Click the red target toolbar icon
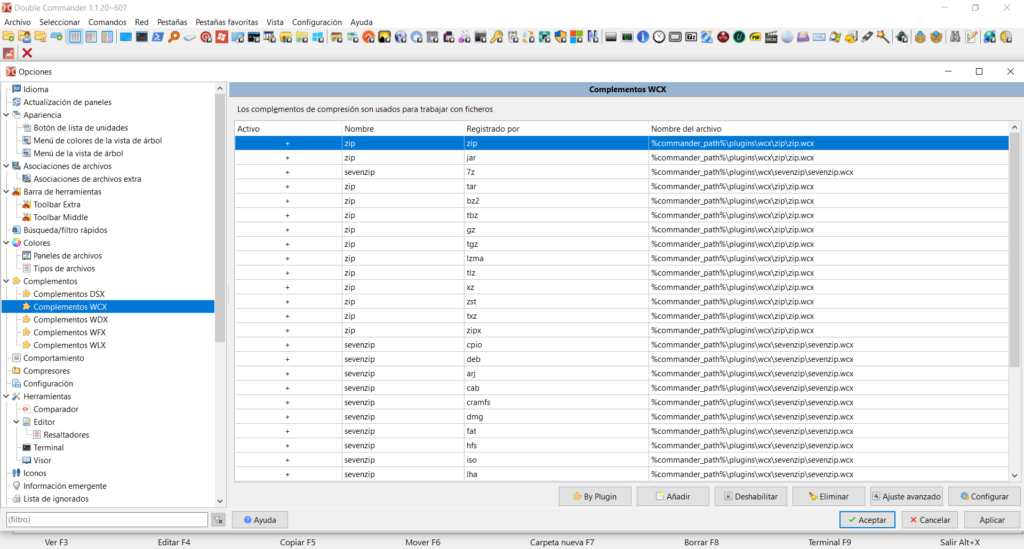Screen dimensions: 1024x549 coord(206,37)
